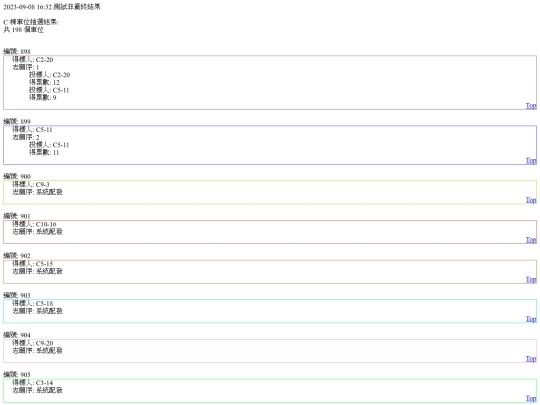Screen dimensions: 540x405
Task: Click the '編號: 899' label
Action: tap(17, 122)
